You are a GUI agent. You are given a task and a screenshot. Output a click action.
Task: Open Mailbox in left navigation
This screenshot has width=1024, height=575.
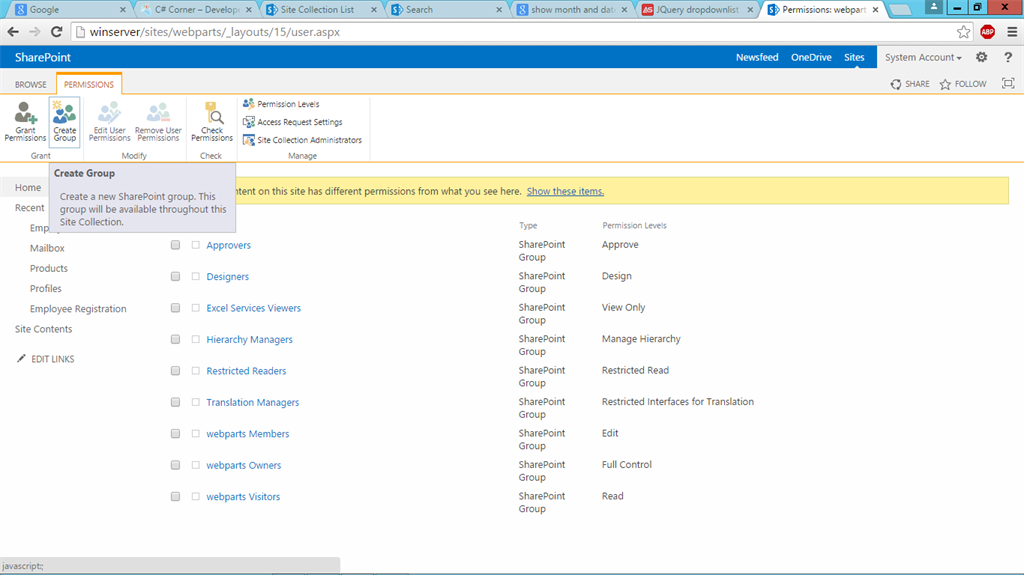[x=47, y=248]
